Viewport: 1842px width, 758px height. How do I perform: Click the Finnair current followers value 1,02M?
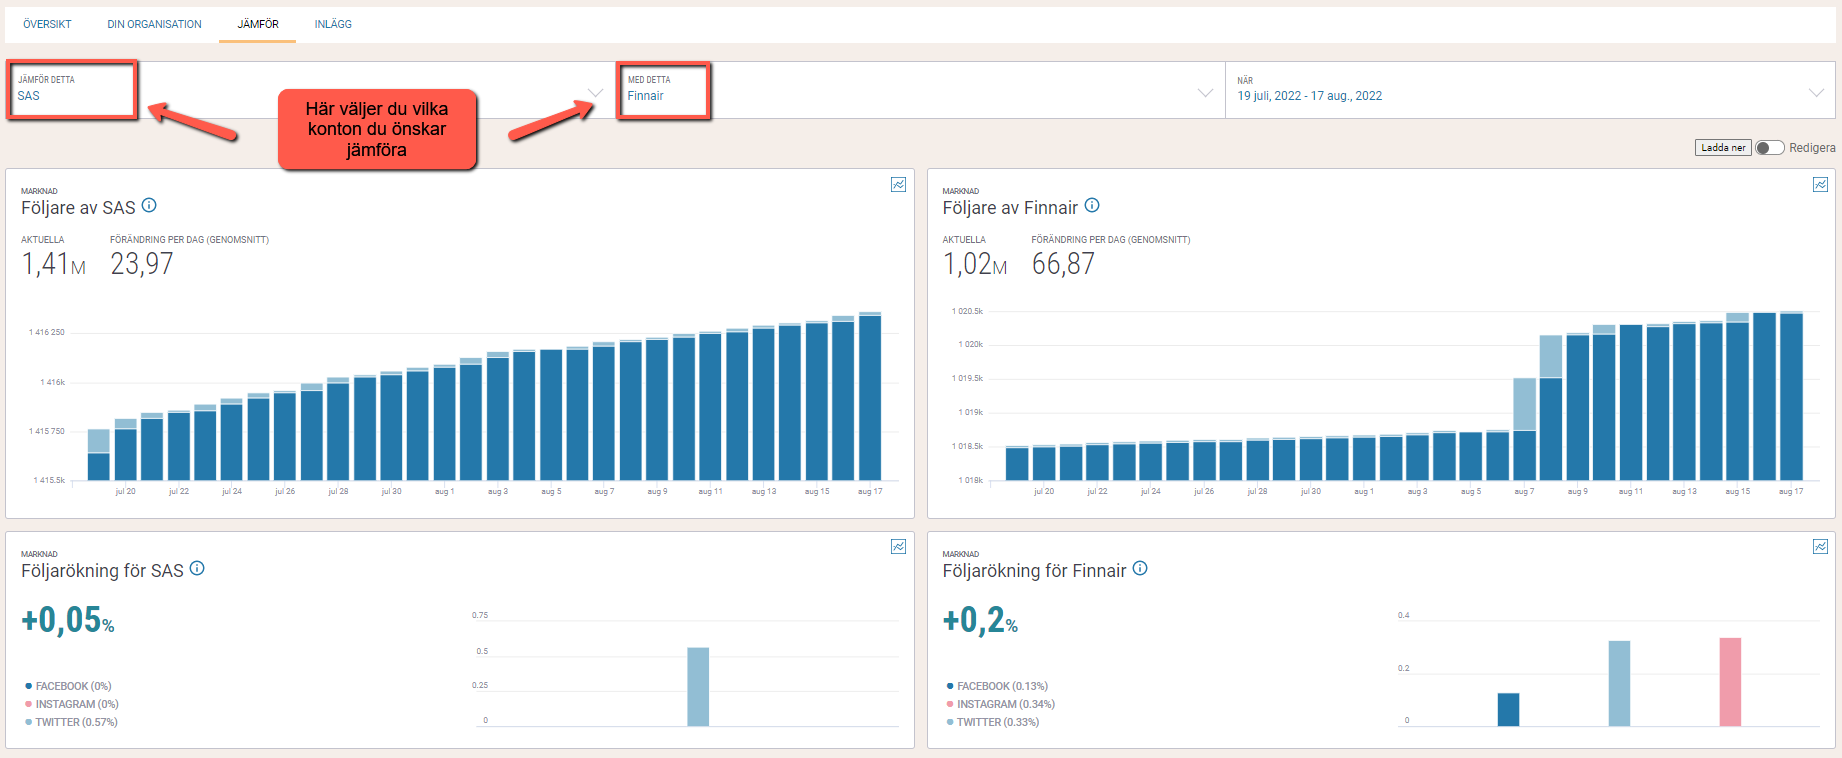975,264
